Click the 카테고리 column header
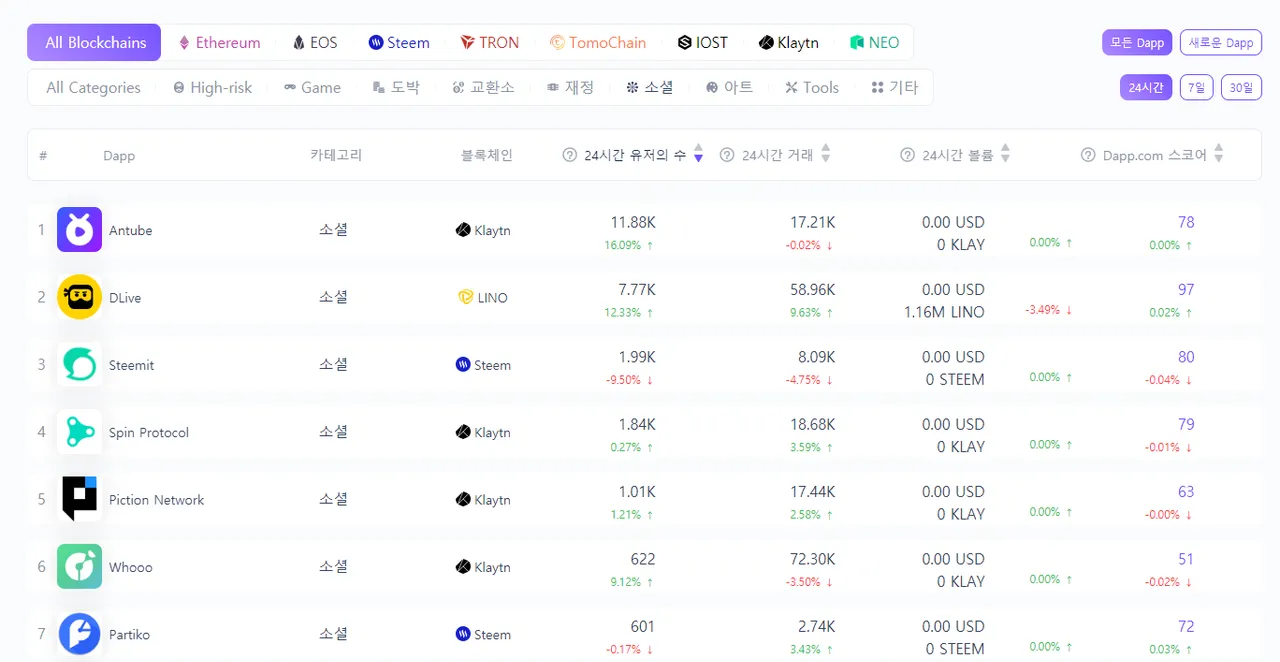The width and height of the screenshot is (1280, 662). pos(336,155)
